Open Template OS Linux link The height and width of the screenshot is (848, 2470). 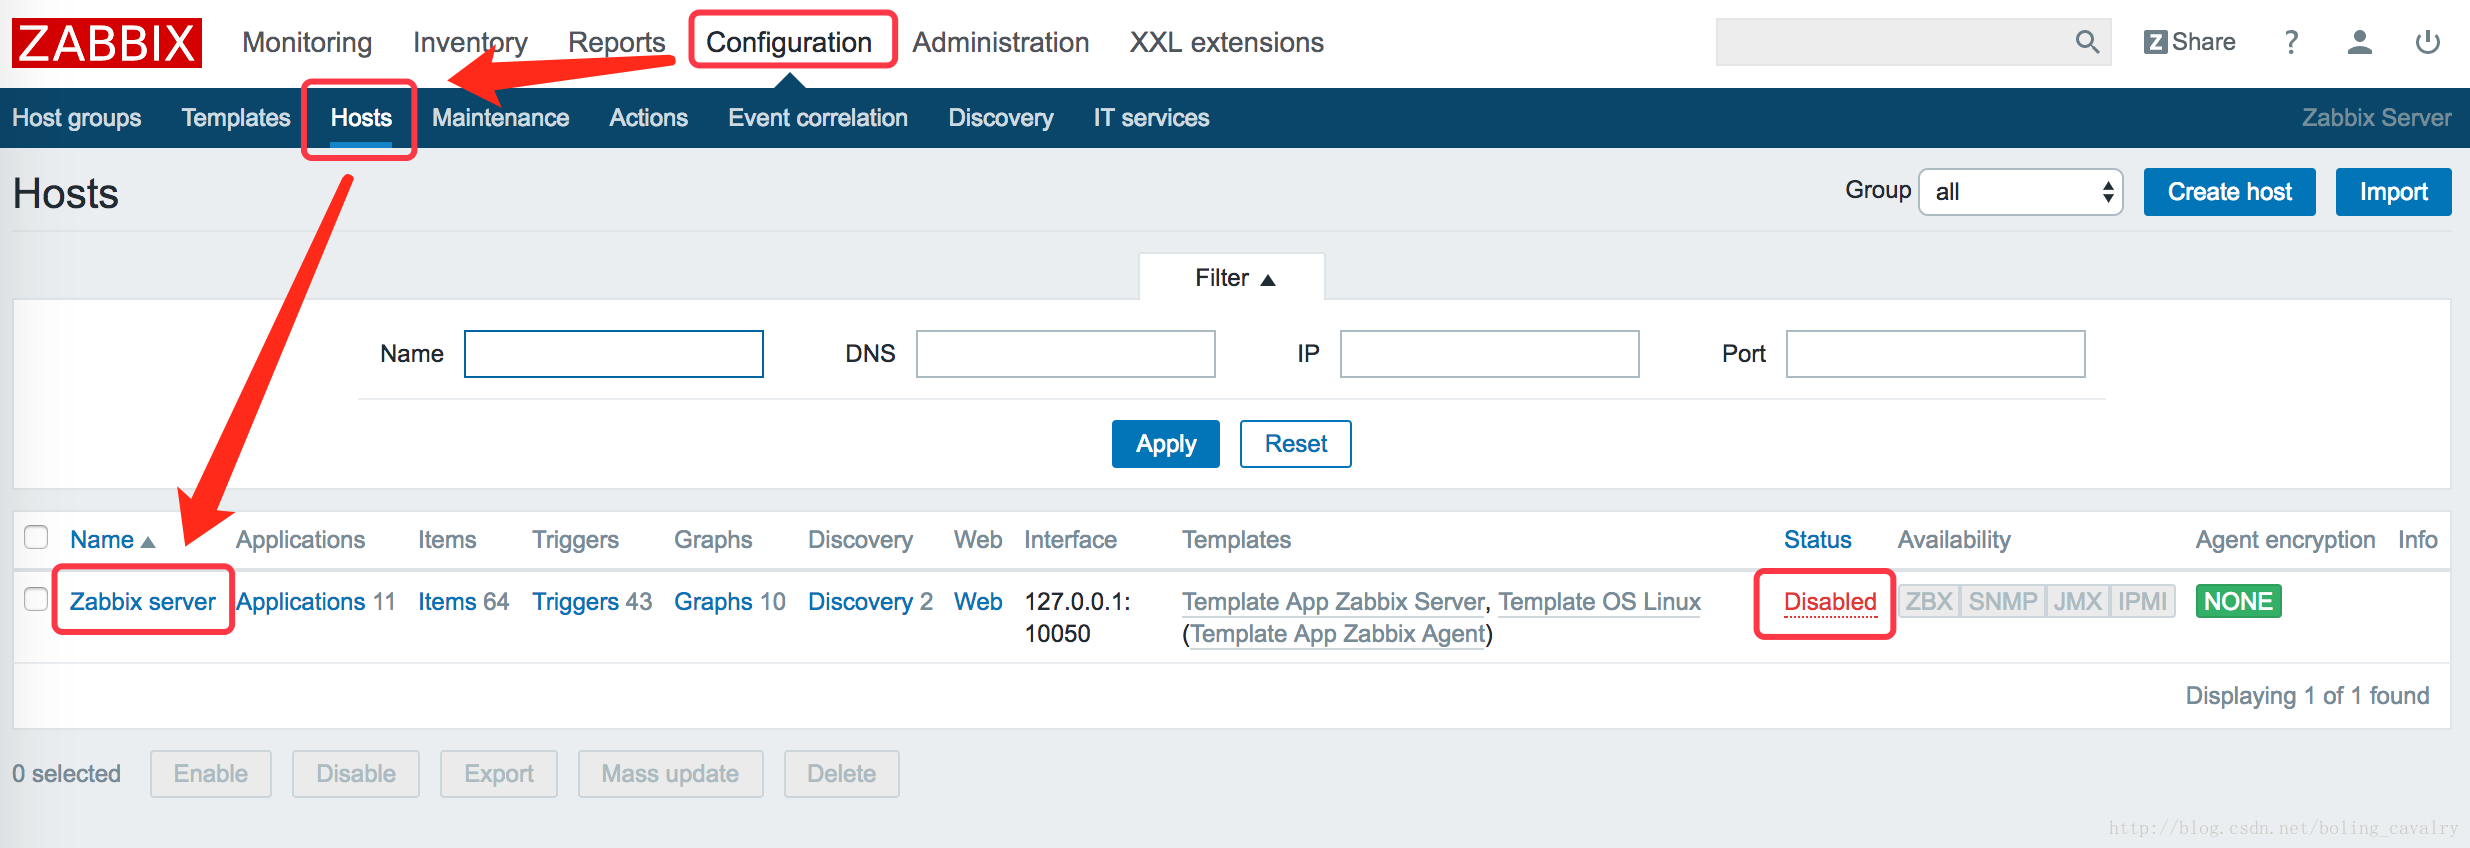click(x=1599, y=602)
